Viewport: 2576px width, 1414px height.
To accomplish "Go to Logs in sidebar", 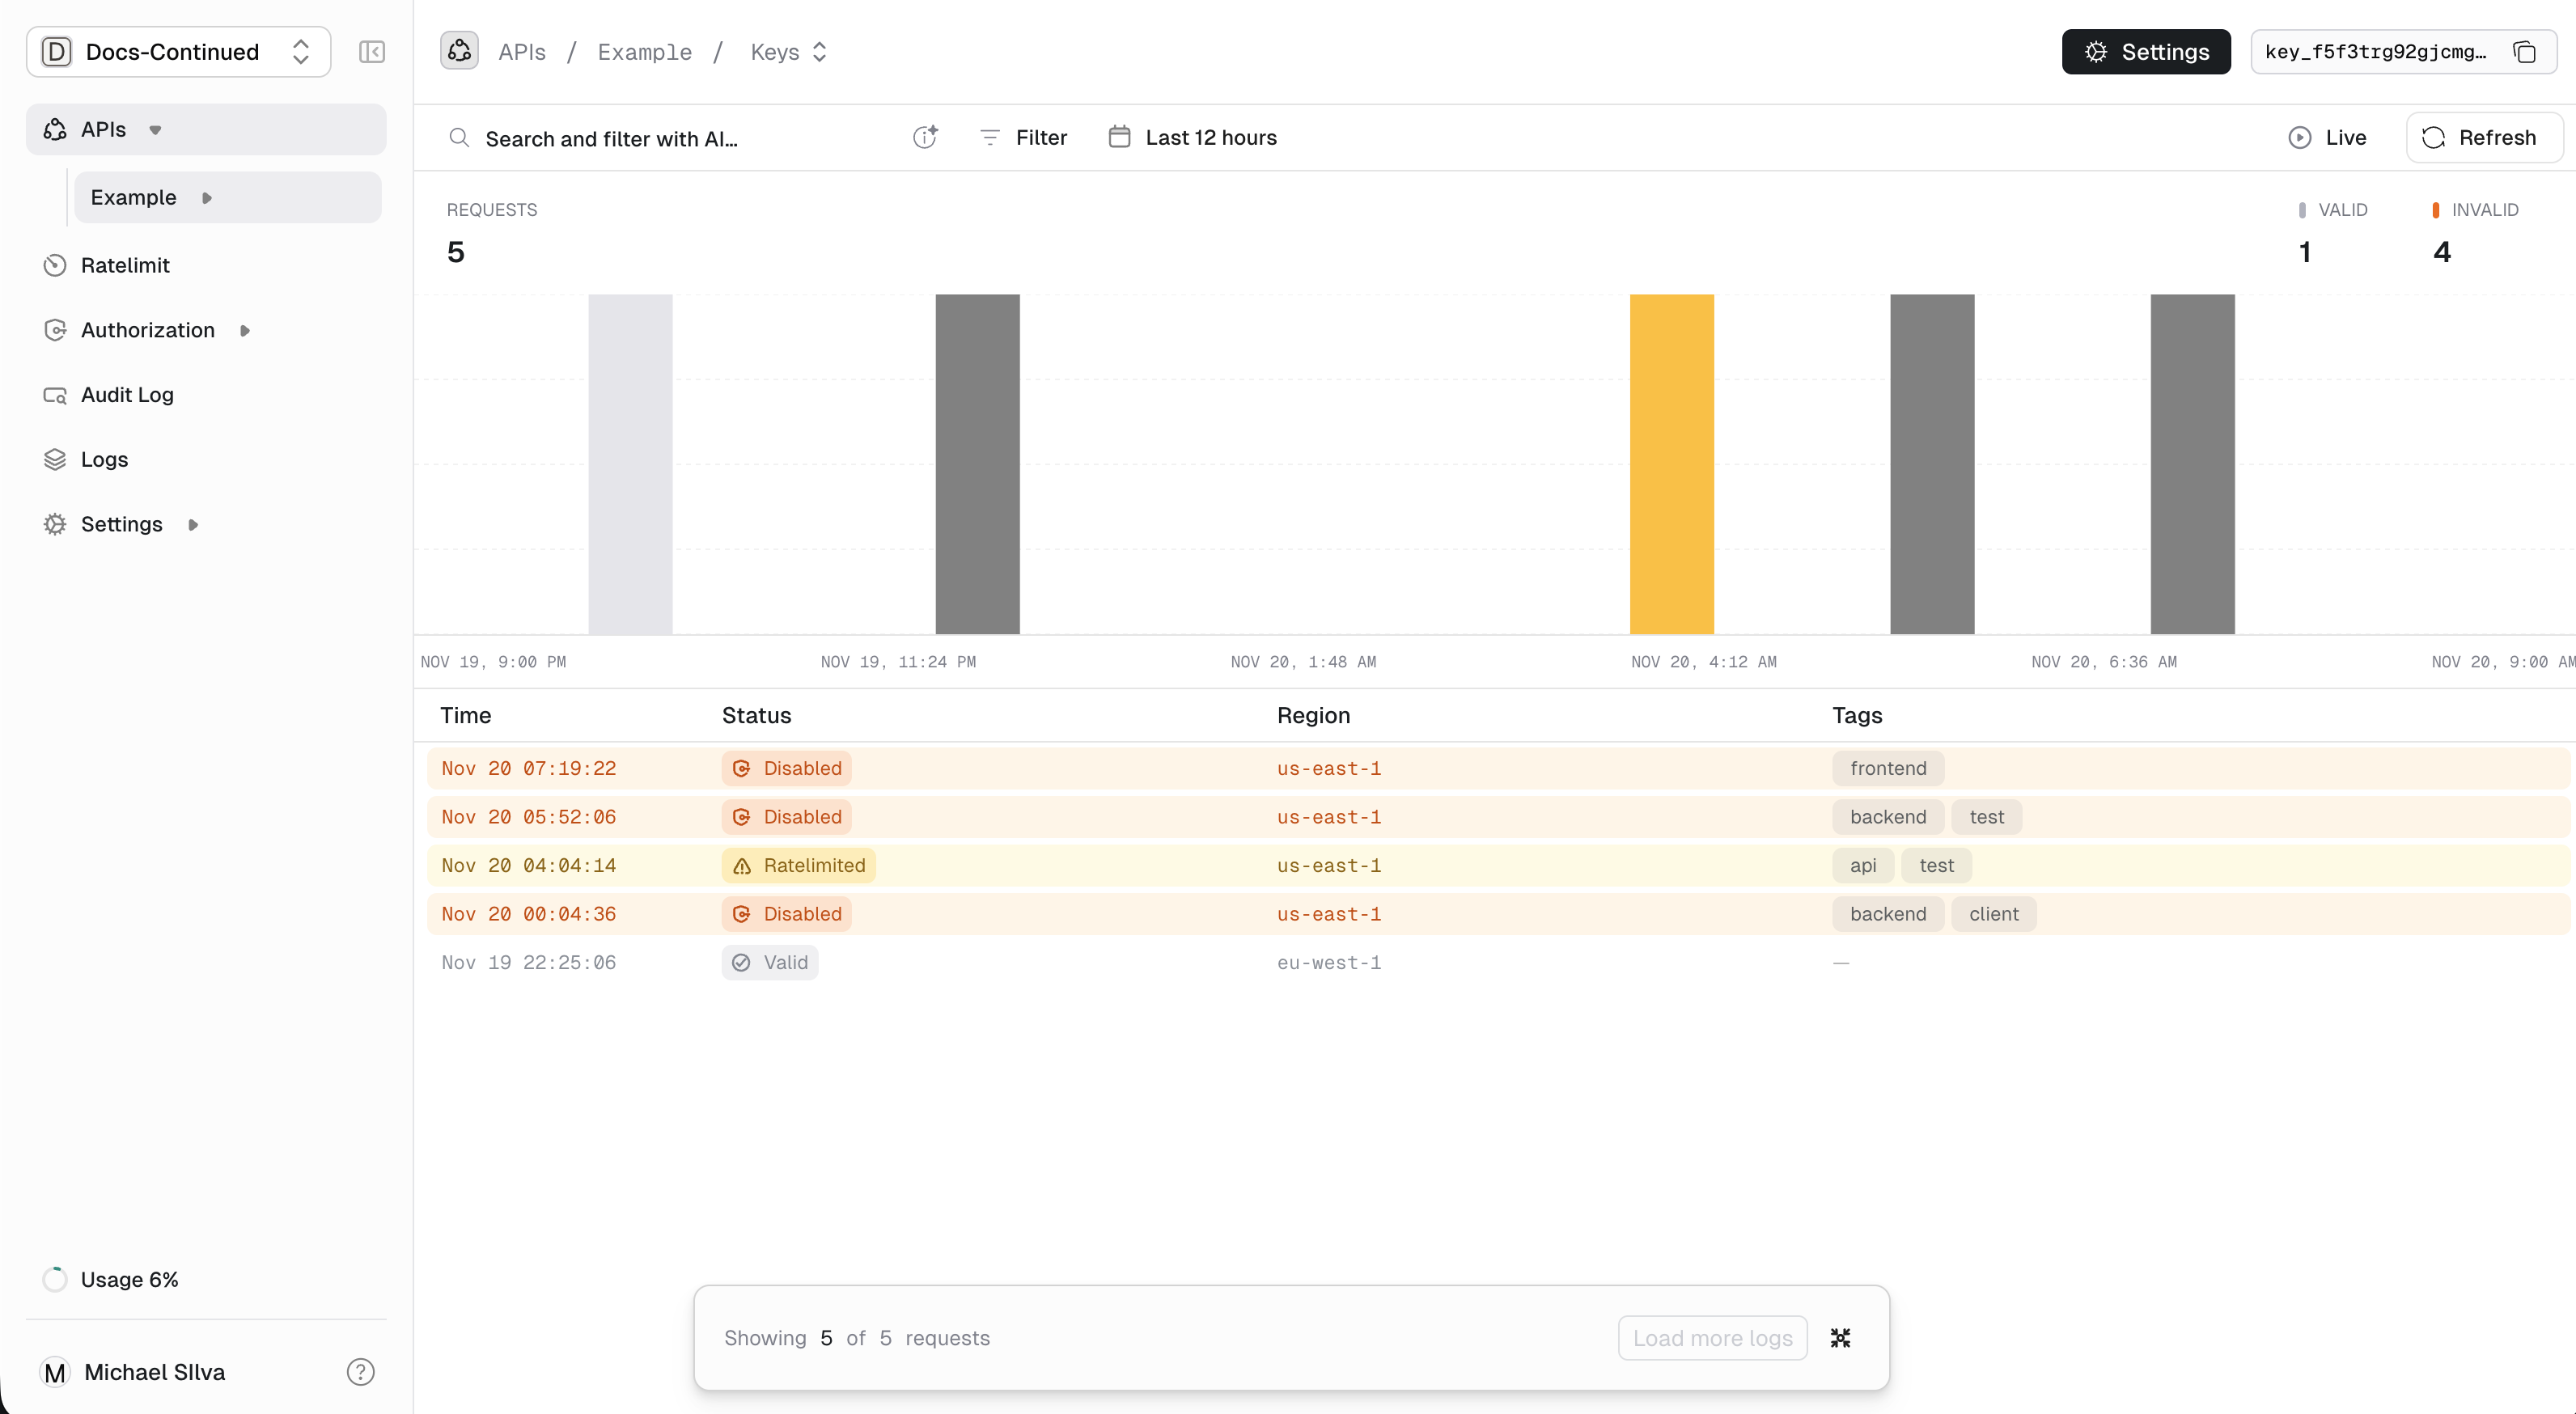I will point(104,459).
